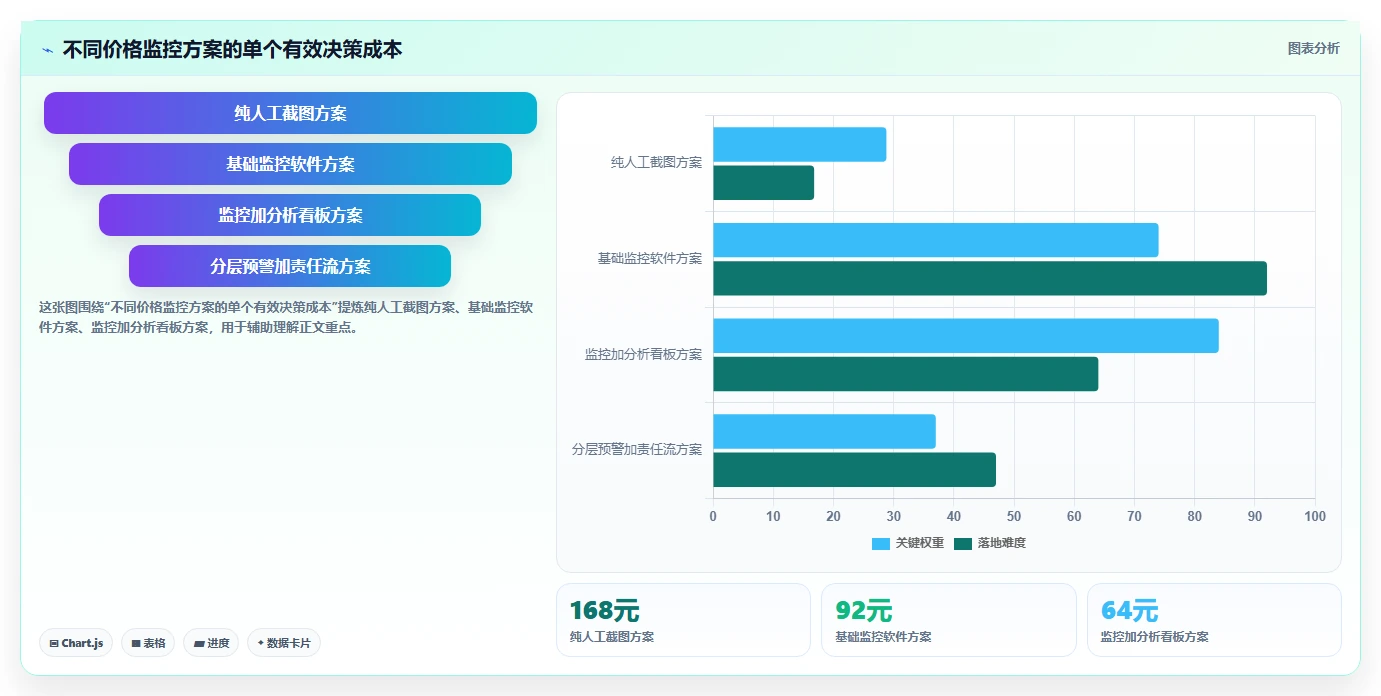Click the Chart.js tag chip
Screen dimensions: 1381x696
click(x=76, y=643)
